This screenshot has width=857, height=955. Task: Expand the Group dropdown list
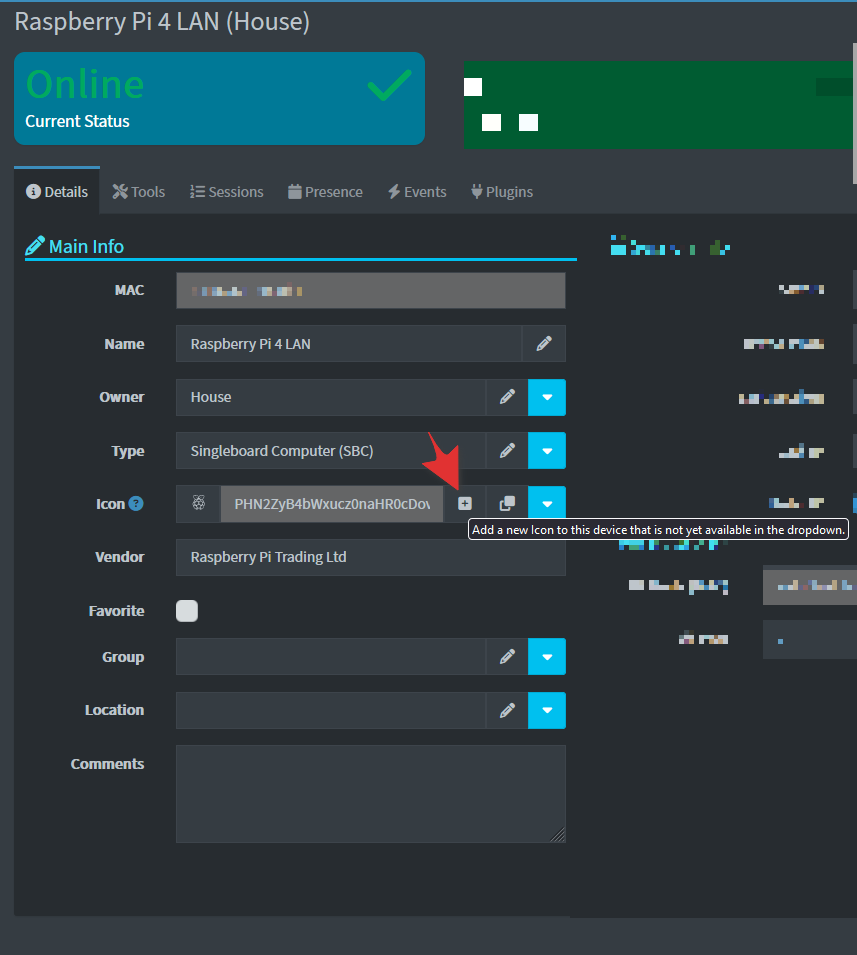[x=547, y=657]
